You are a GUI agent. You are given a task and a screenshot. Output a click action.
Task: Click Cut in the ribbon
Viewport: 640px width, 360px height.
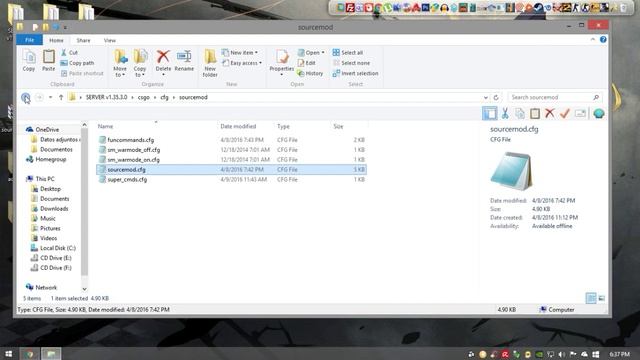[69, 53]
